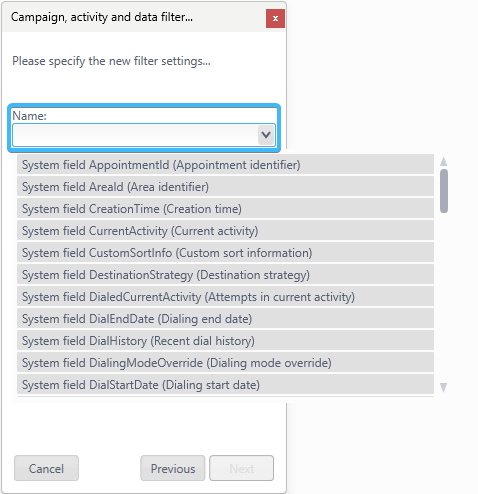Pick System field DialEndDate entry
478x494 pixels.
click(225, 318)
